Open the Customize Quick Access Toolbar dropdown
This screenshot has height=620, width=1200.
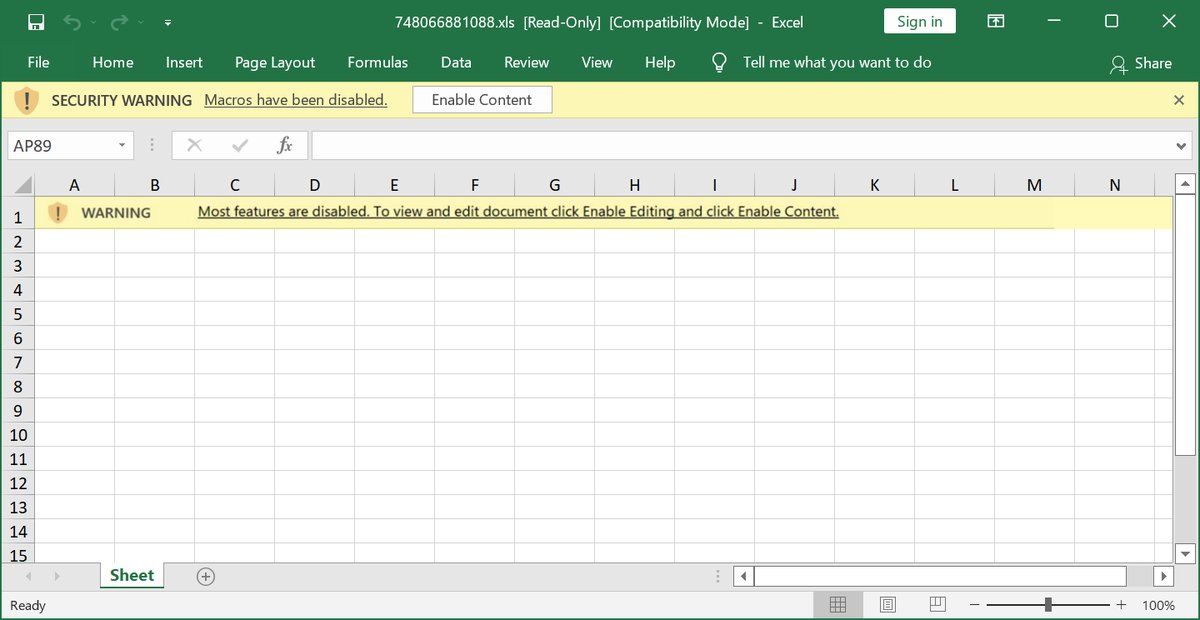168,22
